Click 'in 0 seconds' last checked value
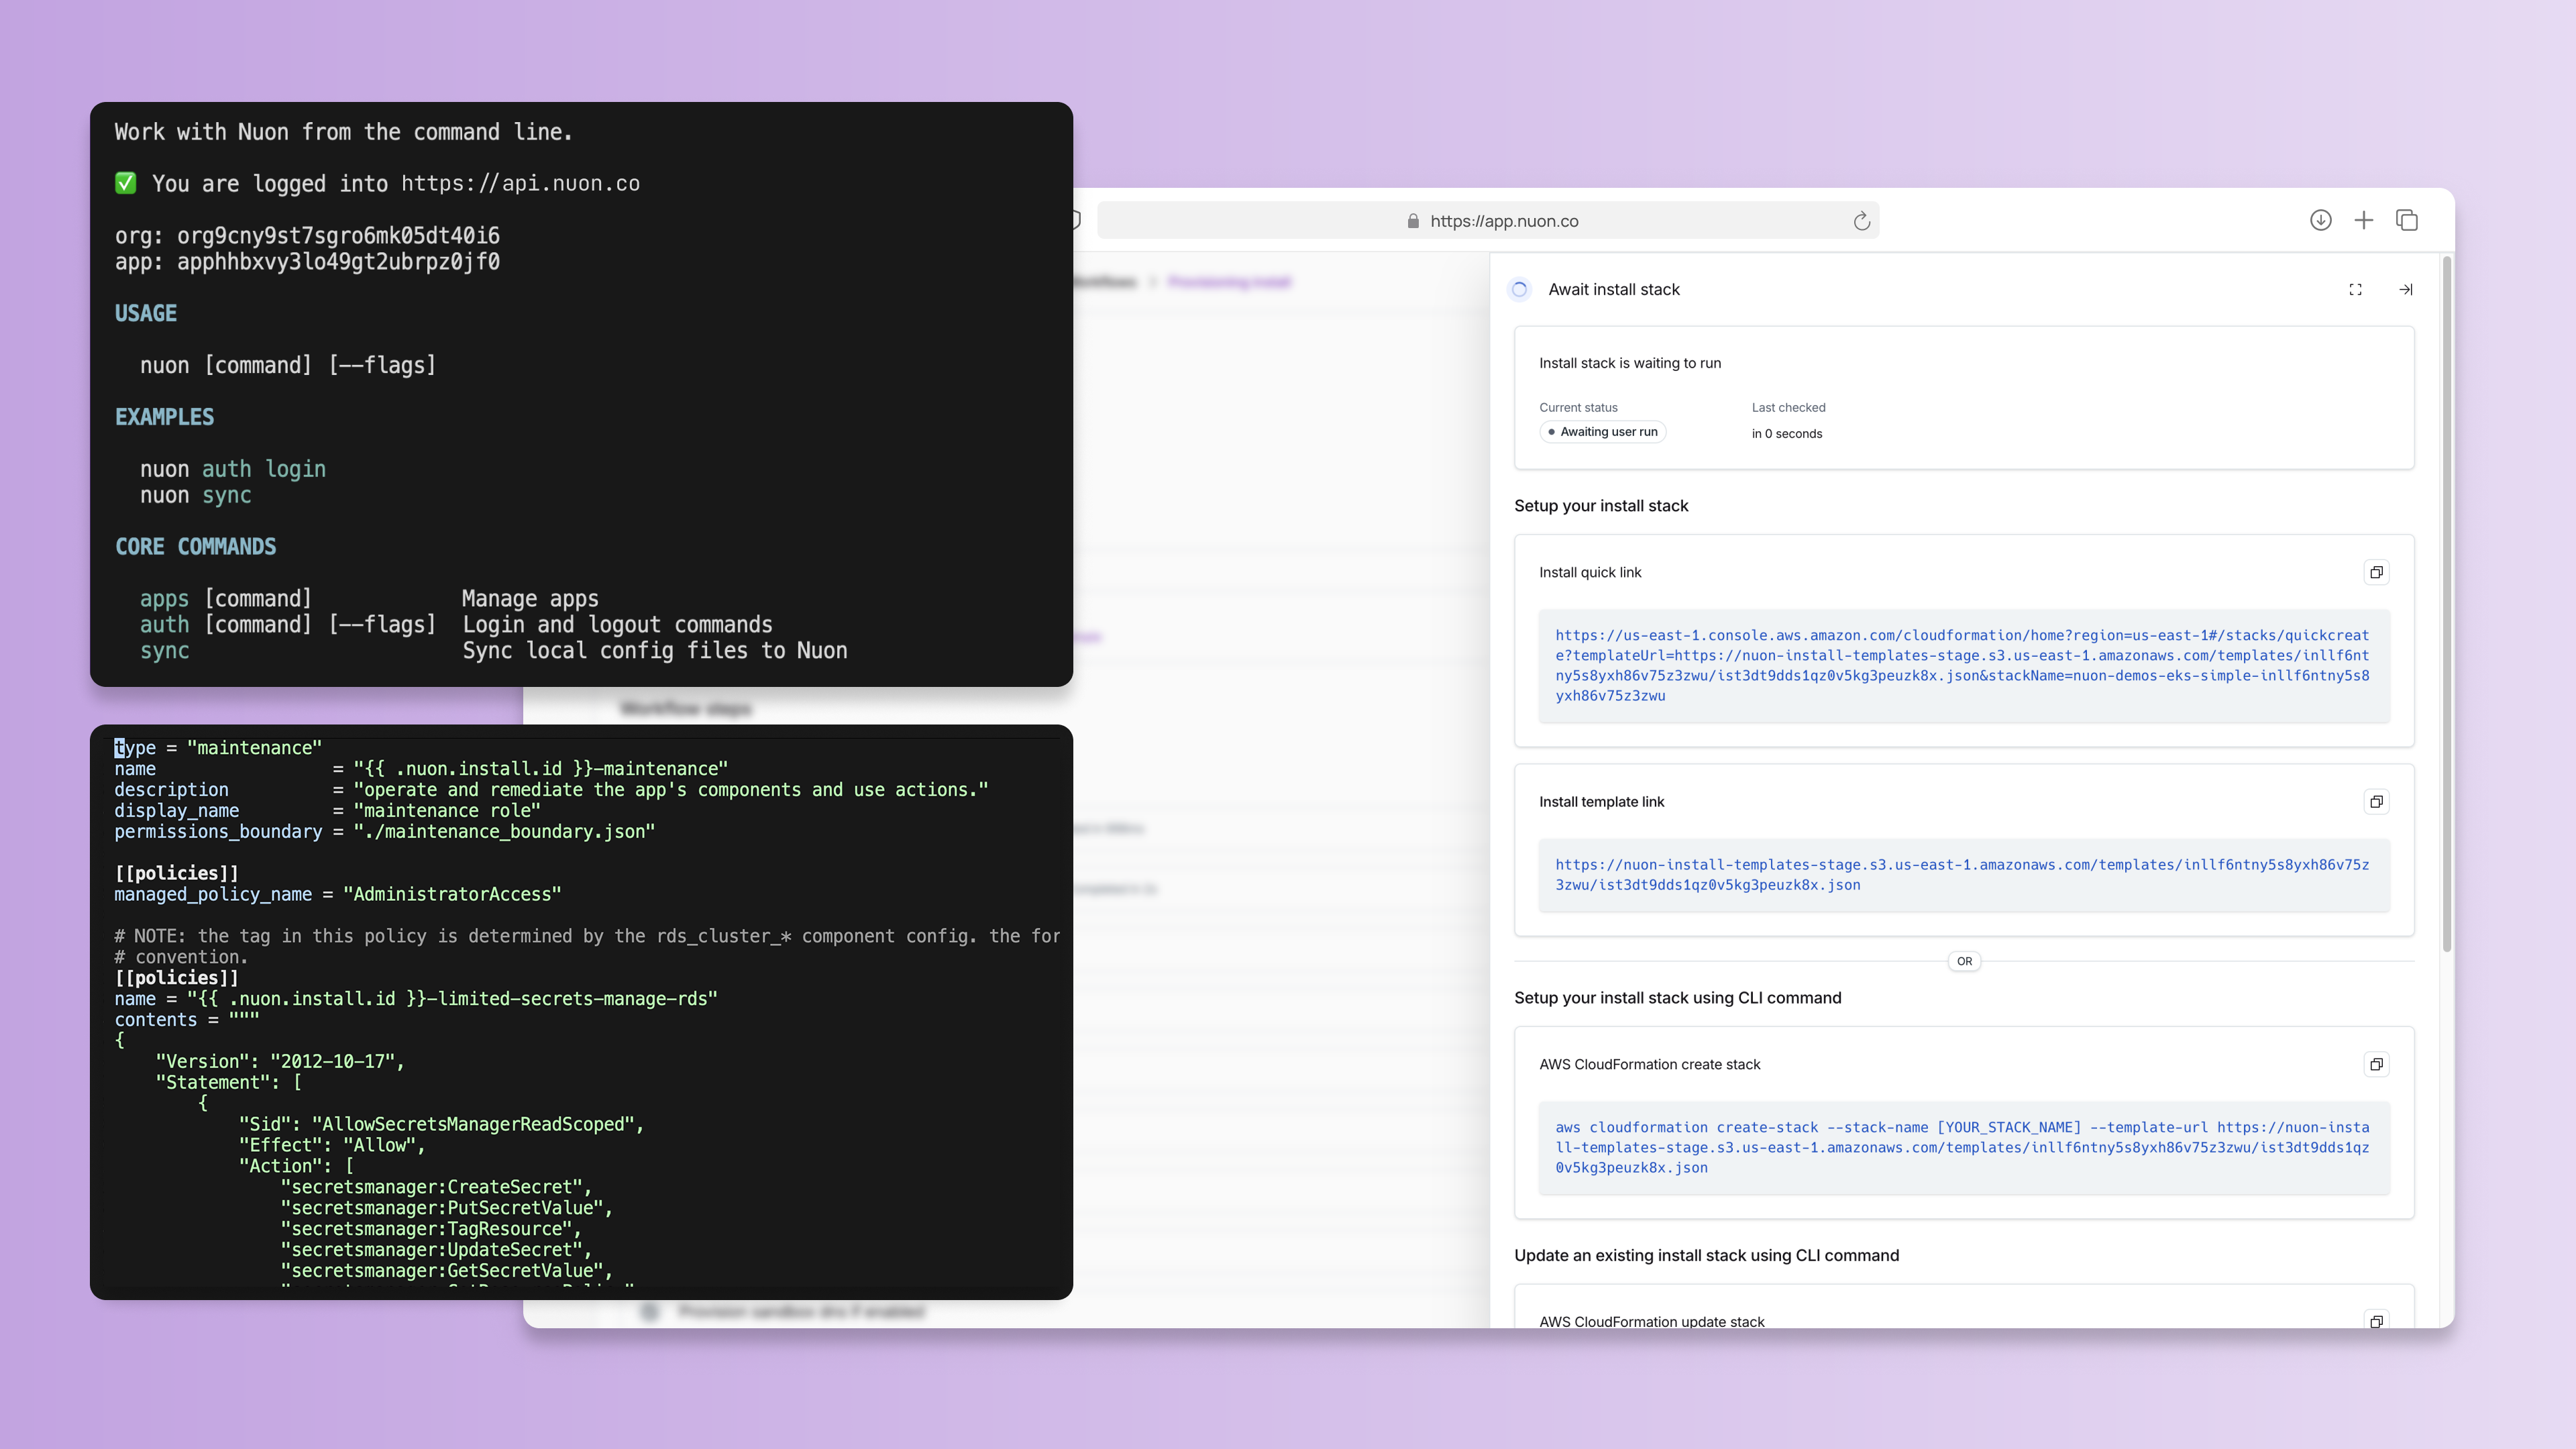2576x1449 pixels. pyautogui.click(x=1786, y=434)
